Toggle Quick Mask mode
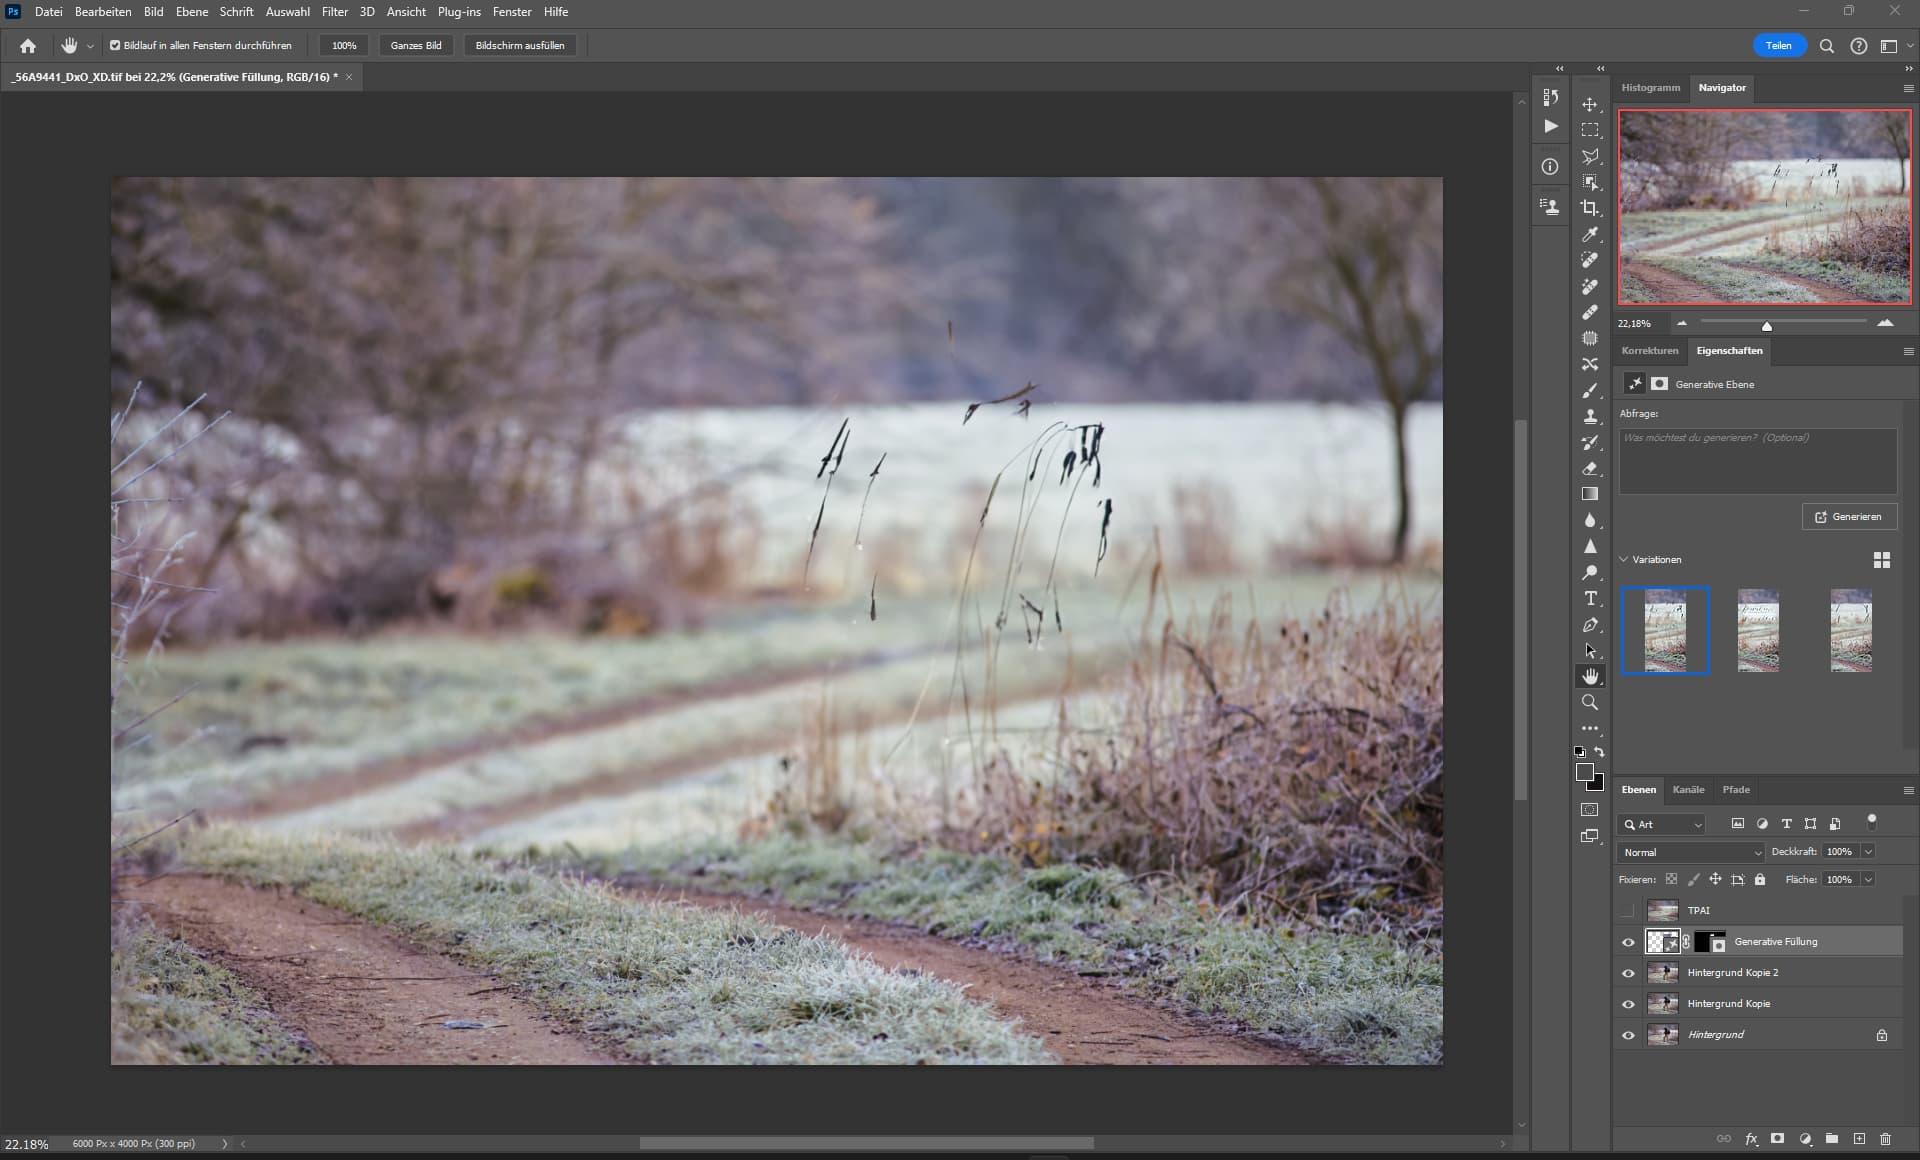The image size is (1920, 1160). click(1590, 810)
